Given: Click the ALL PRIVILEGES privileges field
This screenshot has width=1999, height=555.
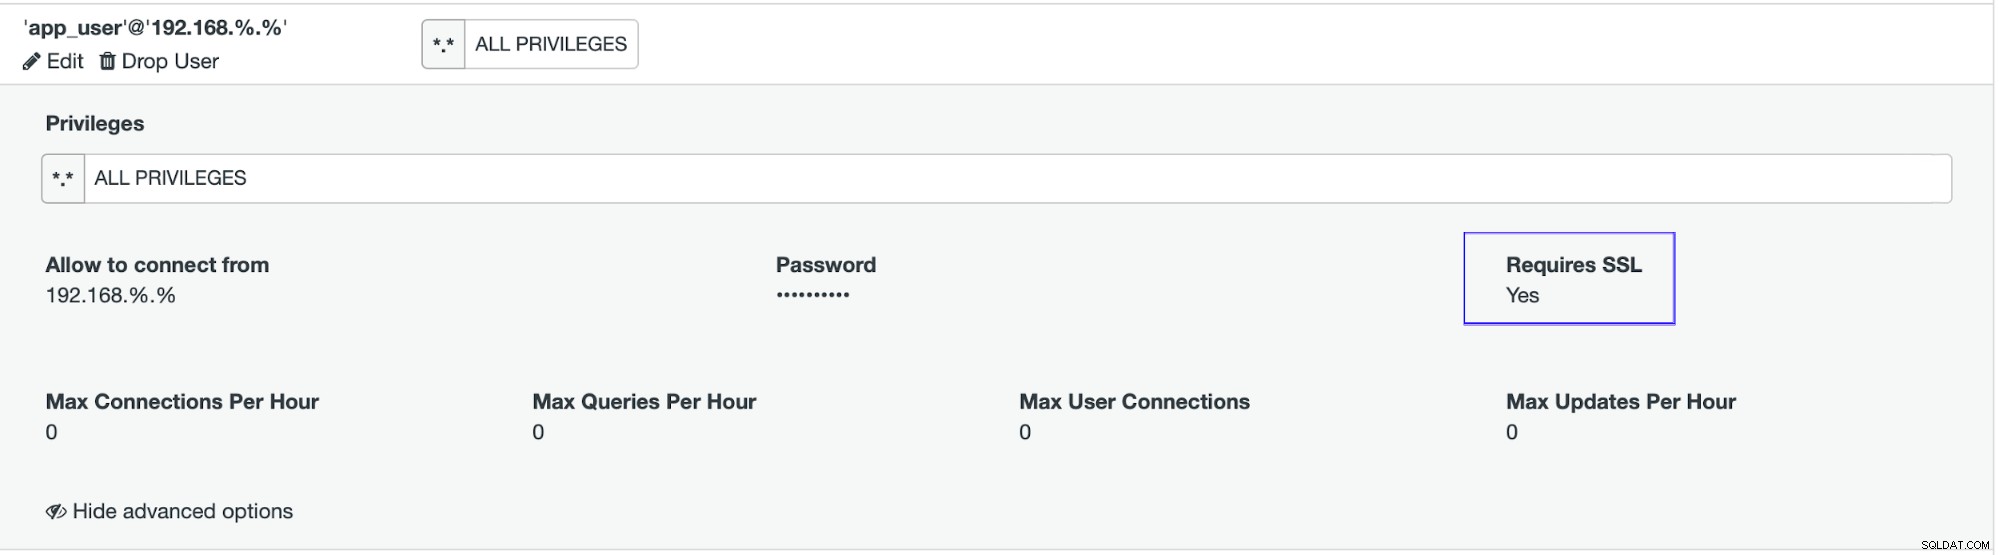Looking at the screenshot, I should click(1018, 179).
